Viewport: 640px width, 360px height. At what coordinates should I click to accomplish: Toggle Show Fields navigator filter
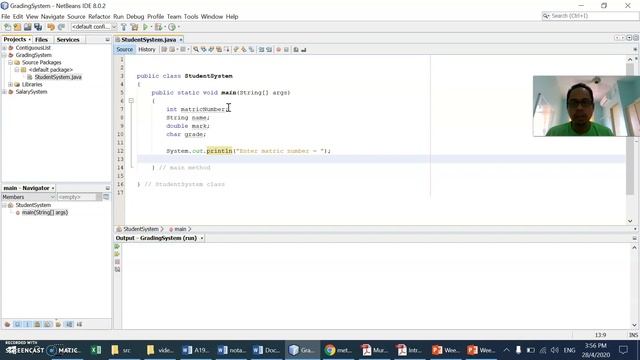point(17,324)
